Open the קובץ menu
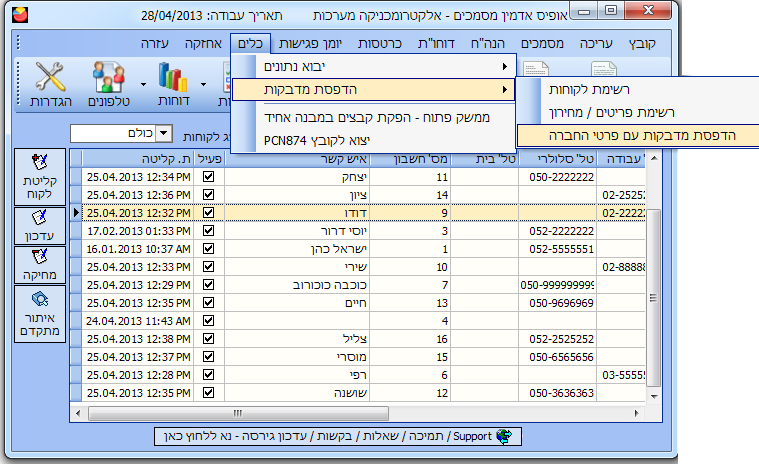This screenshot has height=464, width=759. pyautogui.click(x=642, y=44)
